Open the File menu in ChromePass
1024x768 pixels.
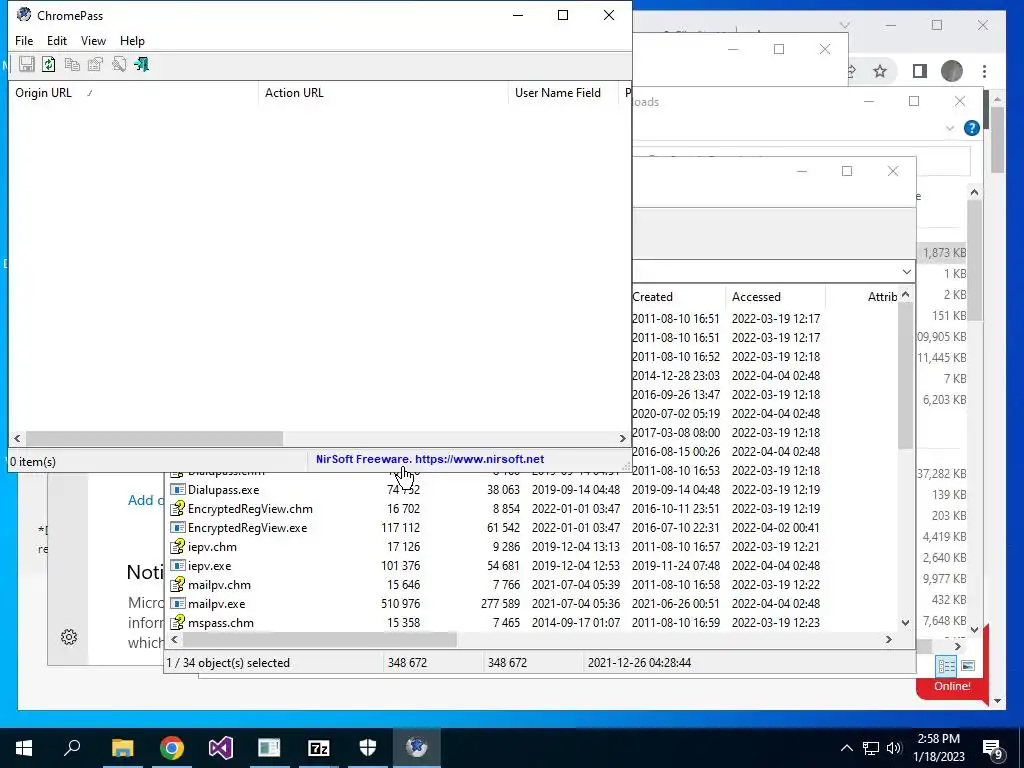point(24,40)
